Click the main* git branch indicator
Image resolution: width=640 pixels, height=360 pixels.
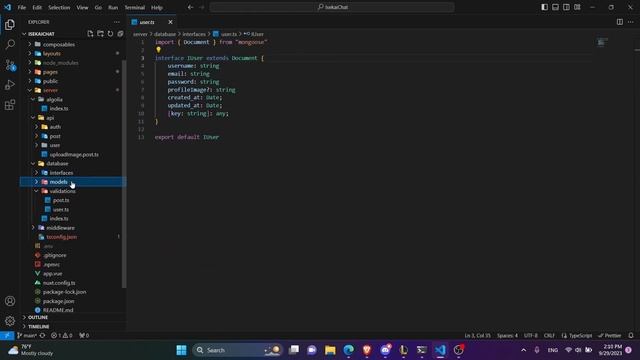coord(27,336)
